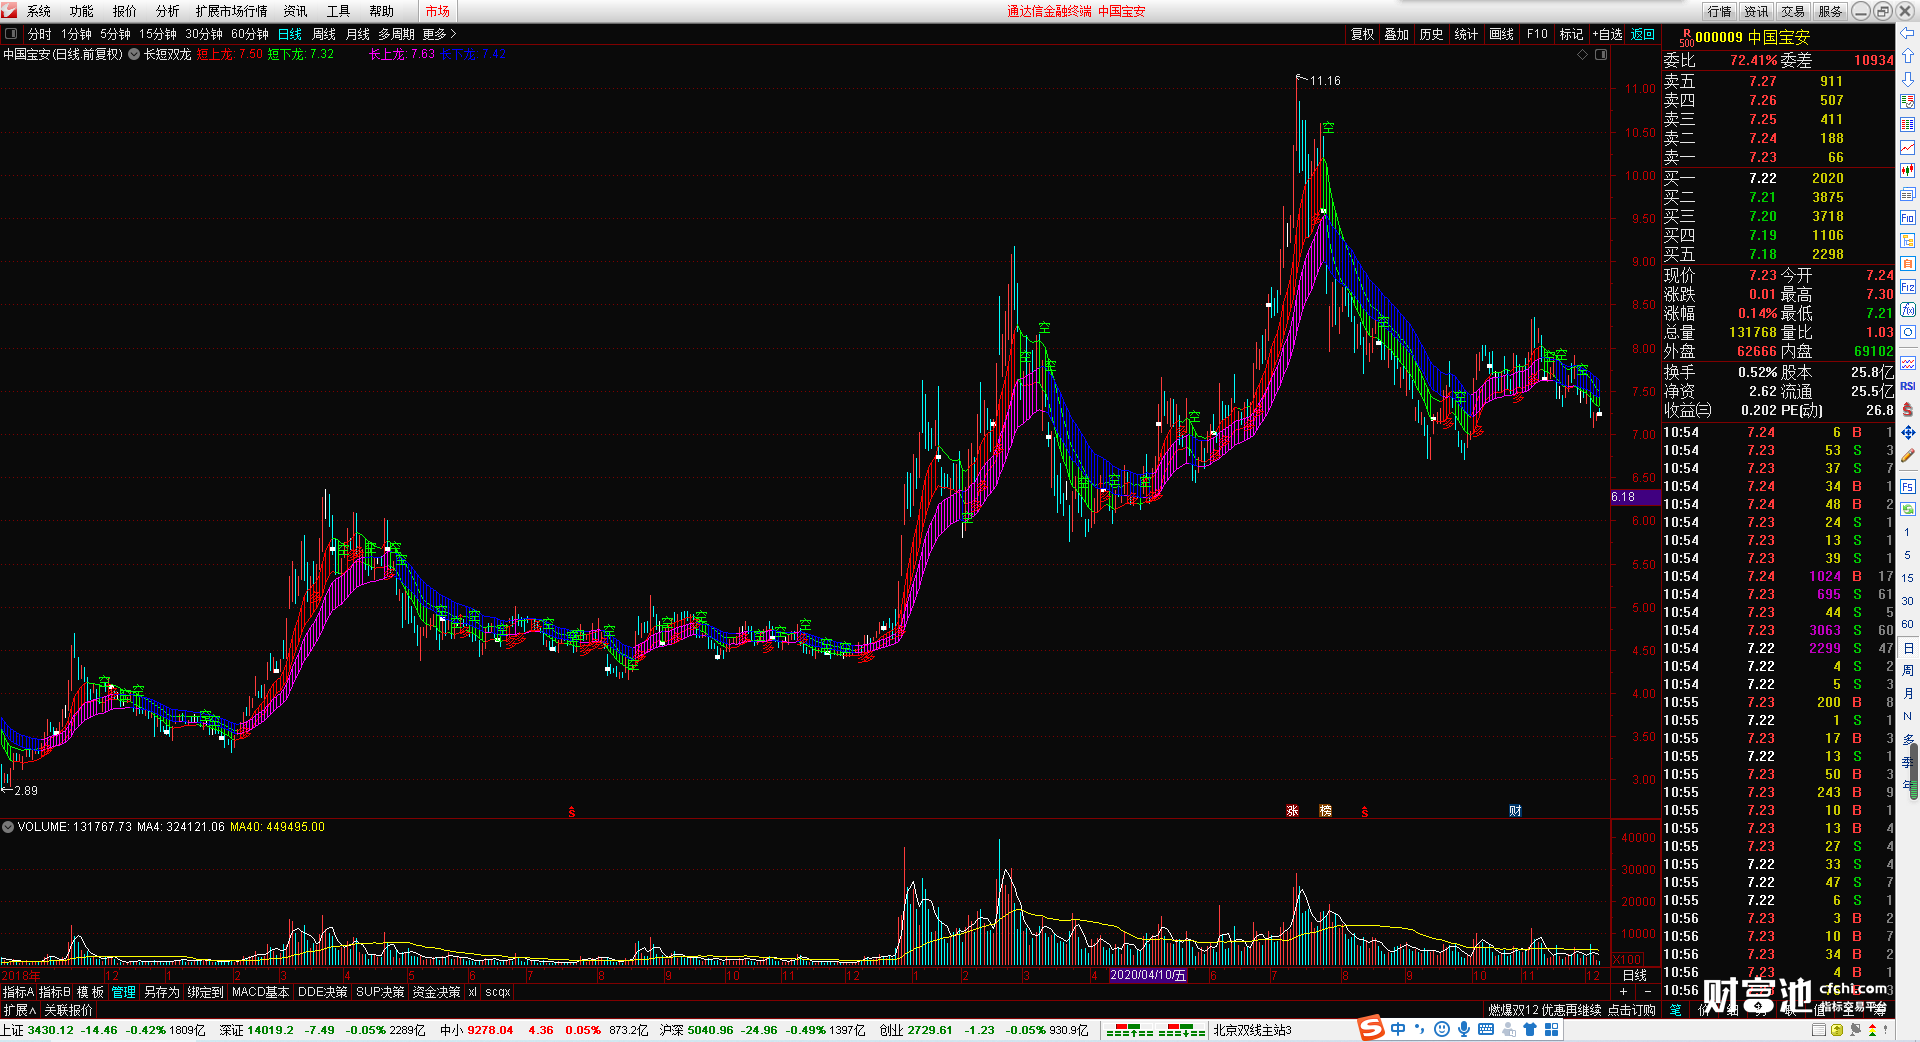Open the 统计 statistics dropdown
The image size is (1920, 1042).
coord(1466,34)
